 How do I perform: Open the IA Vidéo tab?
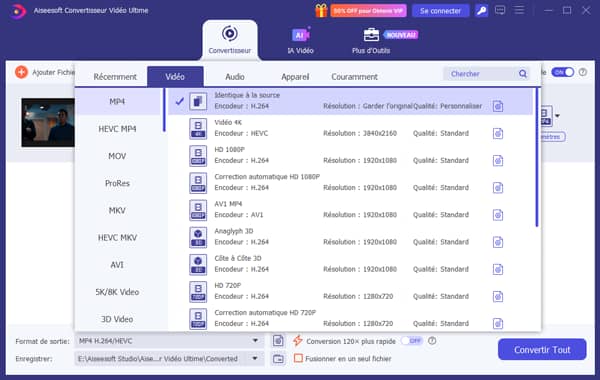[300, 41]
